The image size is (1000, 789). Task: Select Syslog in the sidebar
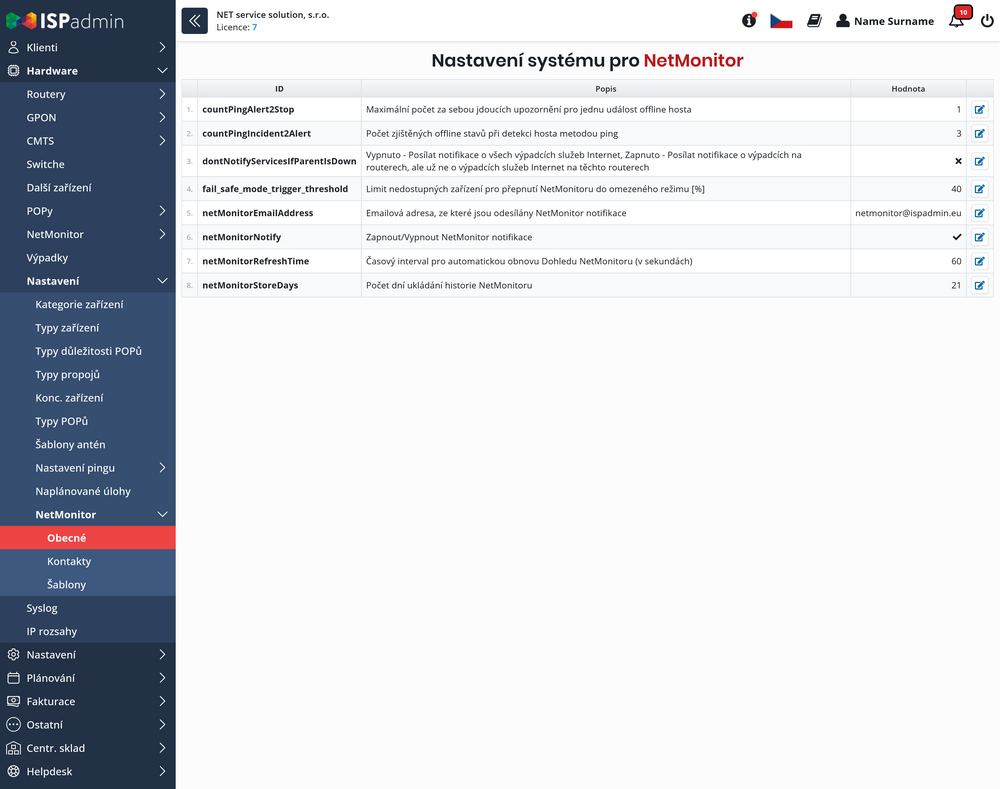point(42,608)
